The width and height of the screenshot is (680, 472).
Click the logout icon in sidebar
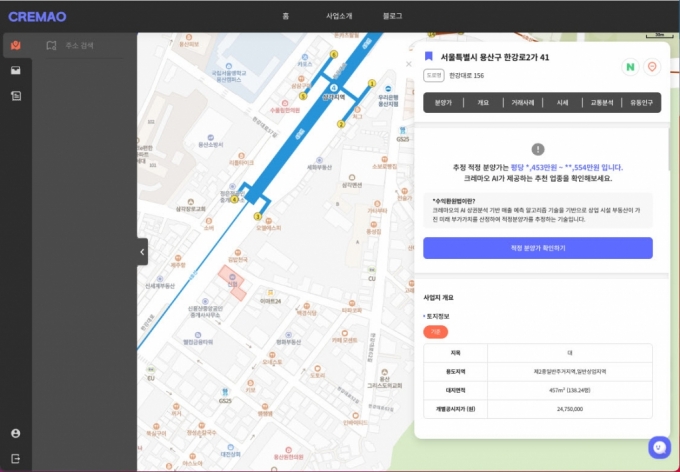(x=16, y=459)
